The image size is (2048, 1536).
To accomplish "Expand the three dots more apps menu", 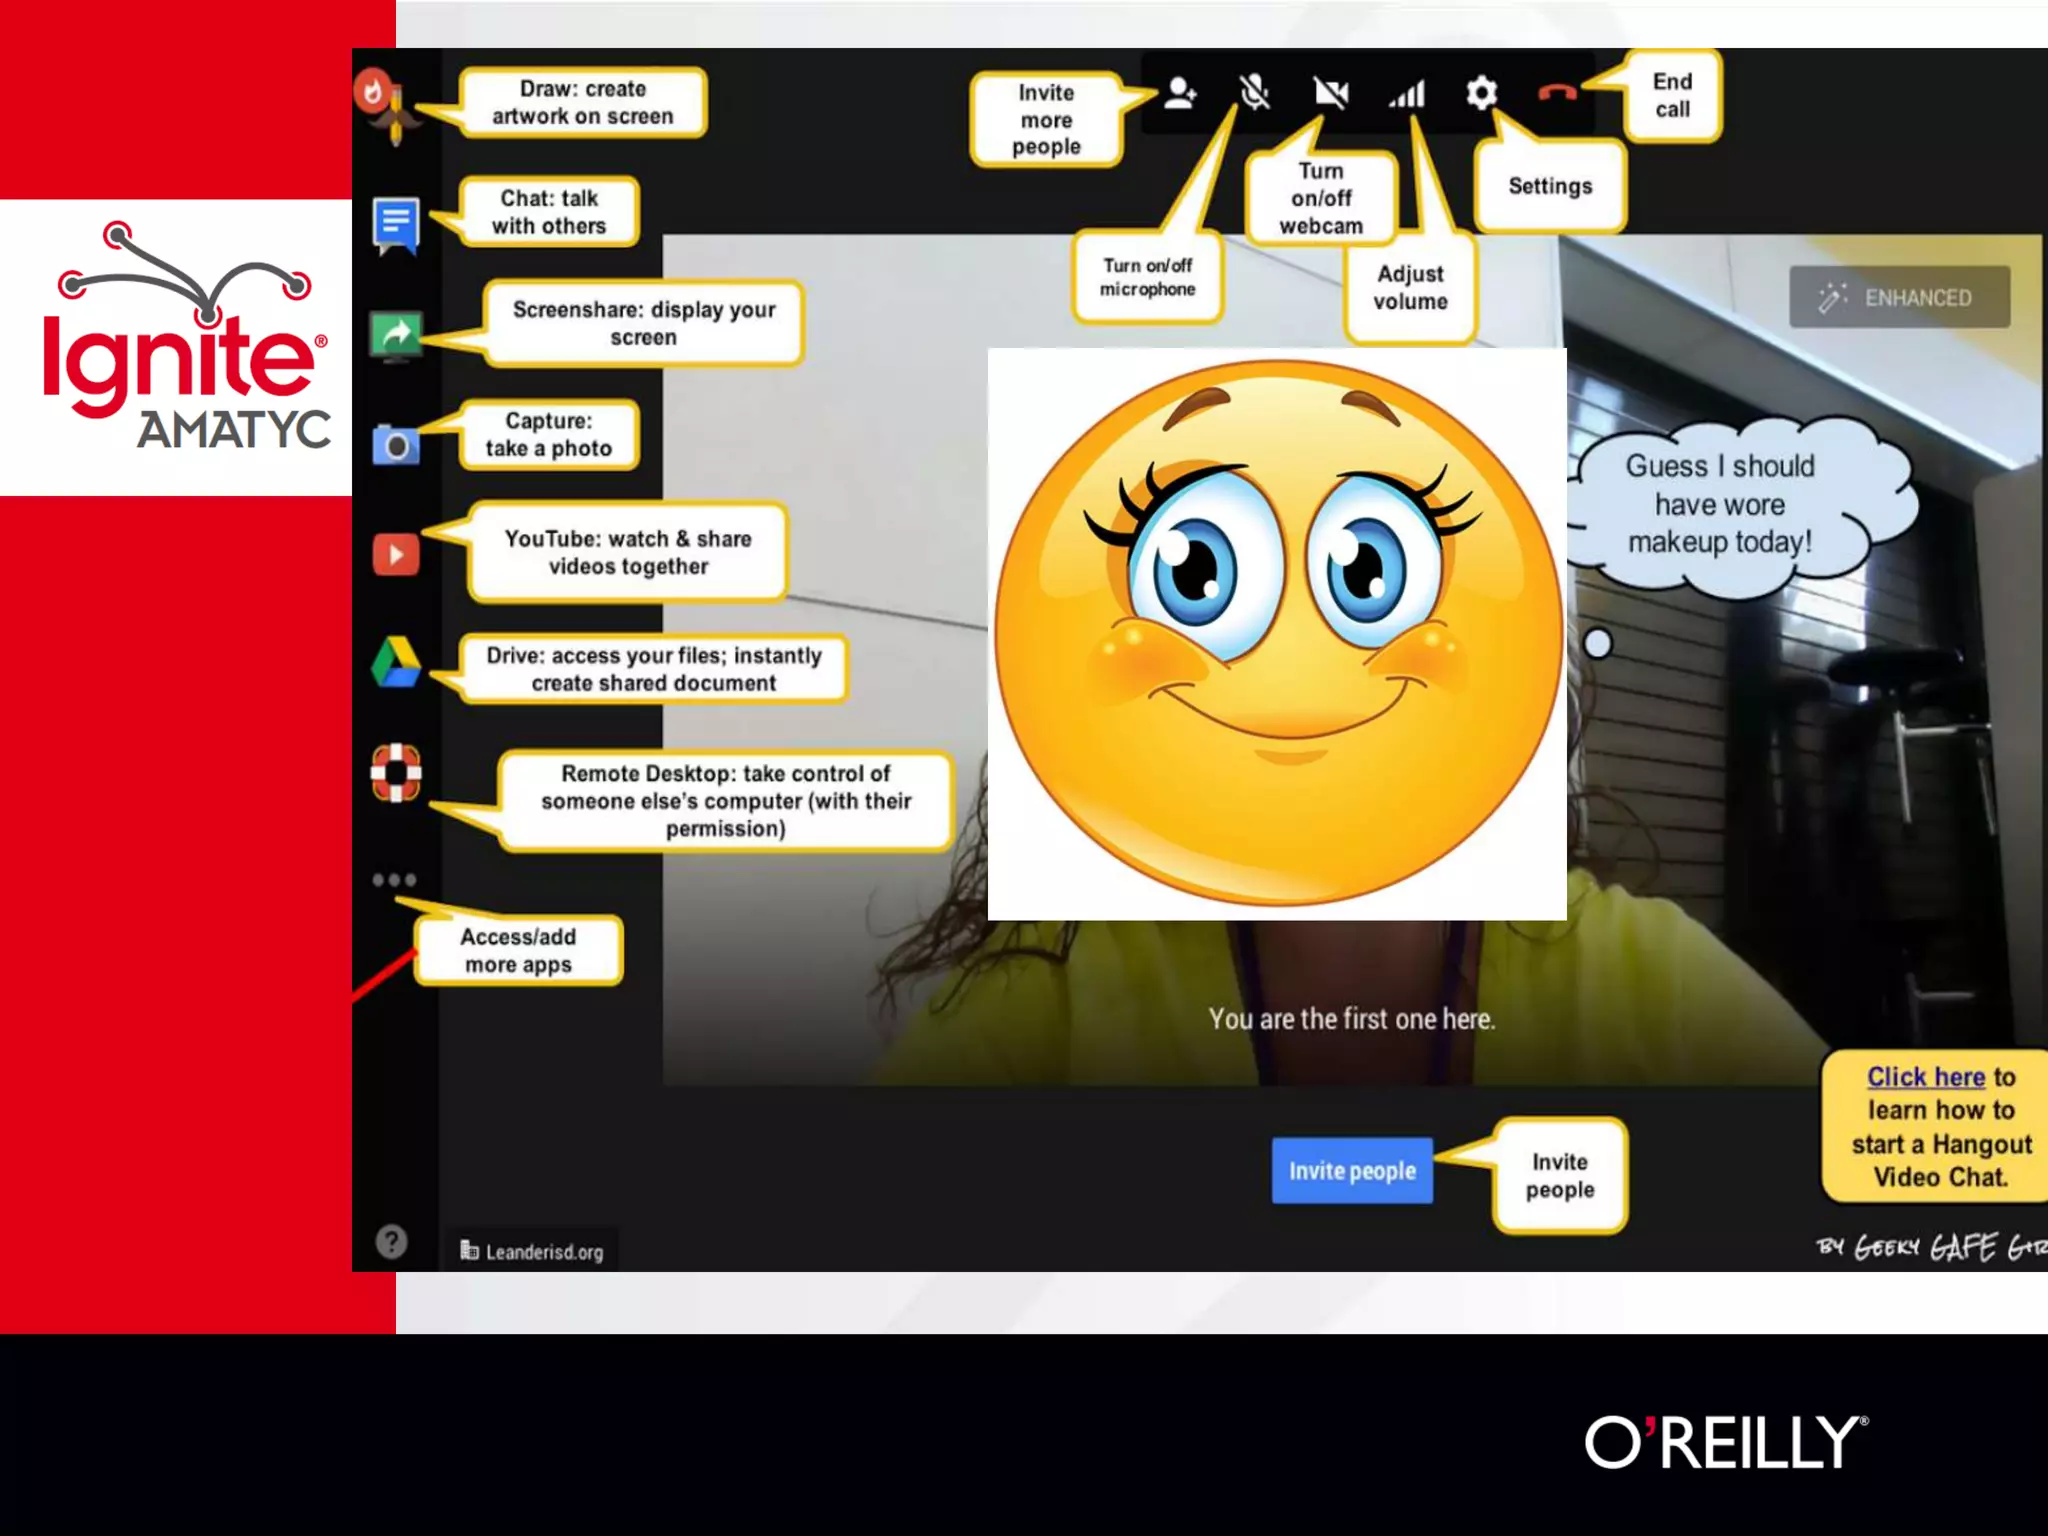I will tap(394, 880).
